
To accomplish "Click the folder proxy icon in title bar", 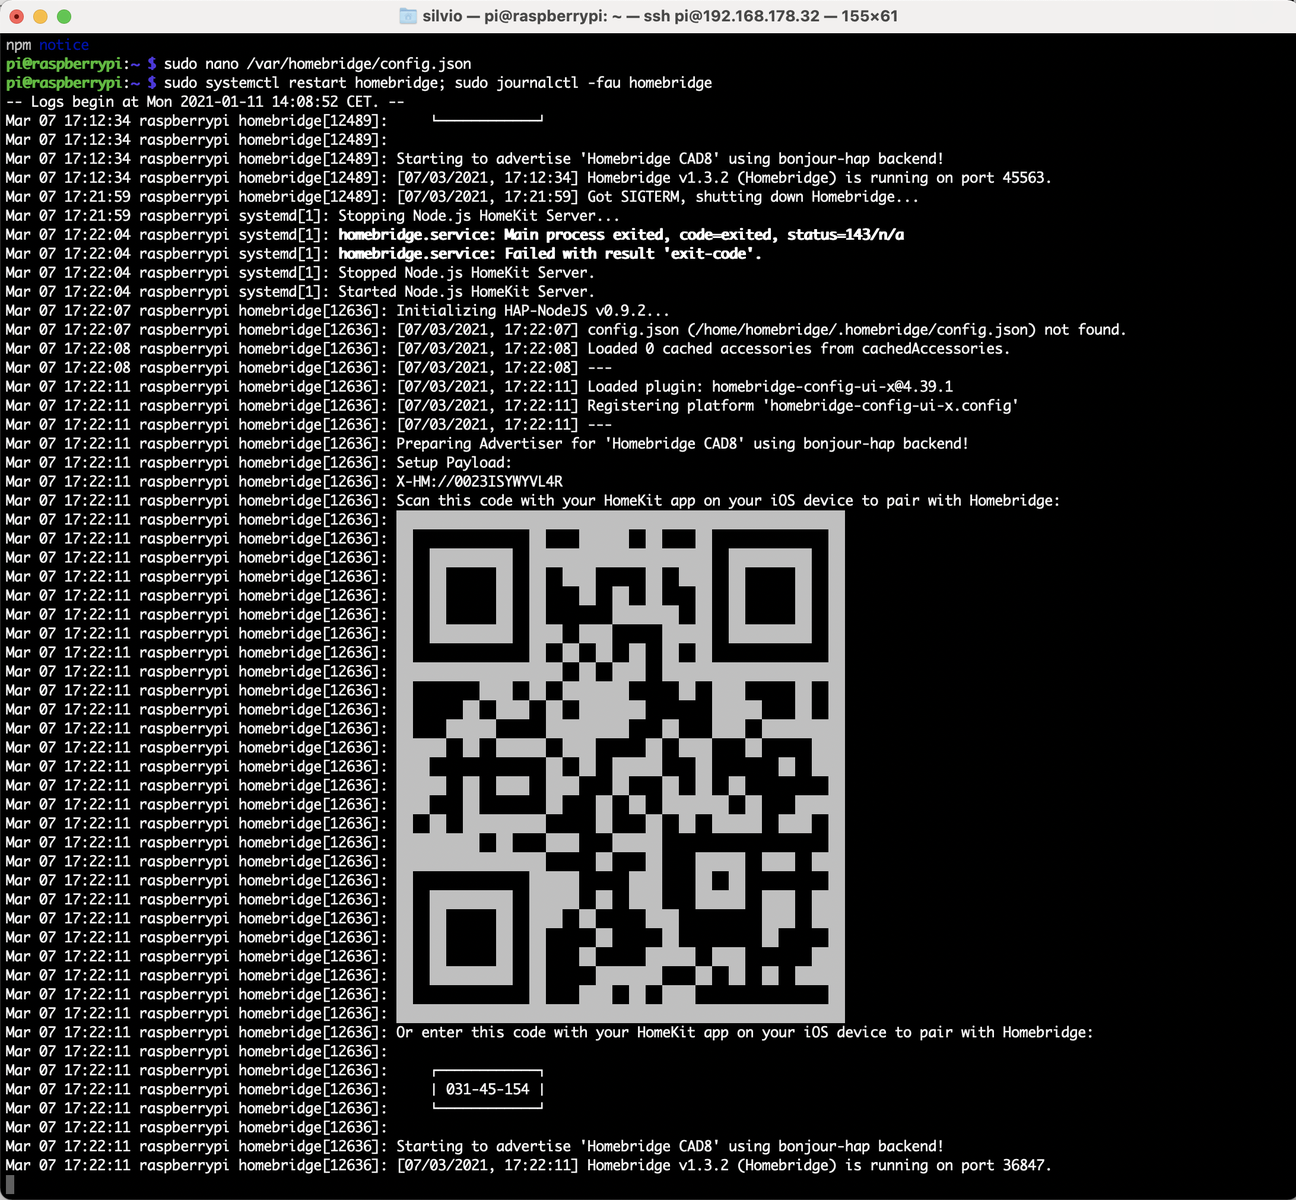I will click(x=407, y=16).
